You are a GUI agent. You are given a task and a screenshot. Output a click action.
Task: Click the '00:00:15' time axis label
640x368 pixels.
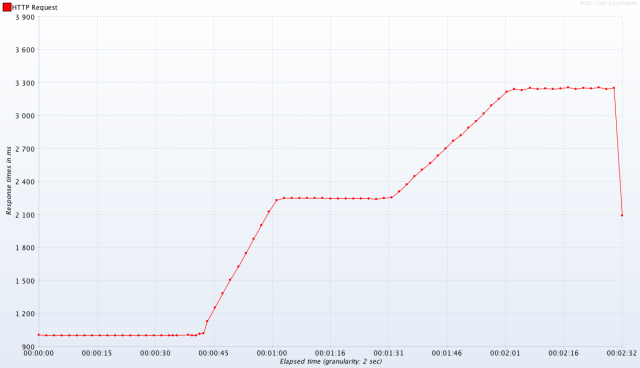tap(97, 353)
